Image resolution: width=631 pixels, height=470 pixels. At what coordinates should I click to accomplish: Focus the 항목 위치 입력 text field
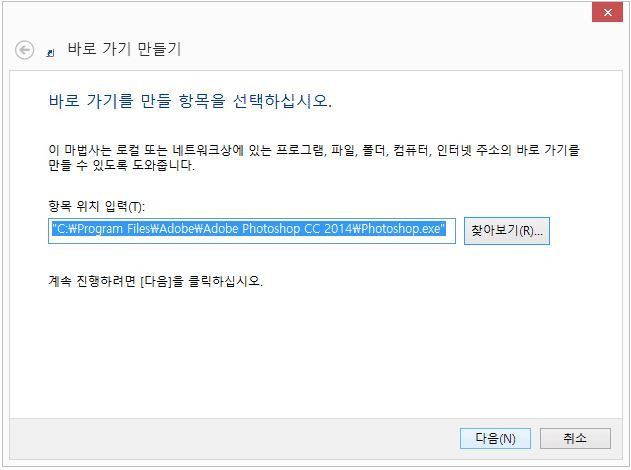tap(252, 231)
